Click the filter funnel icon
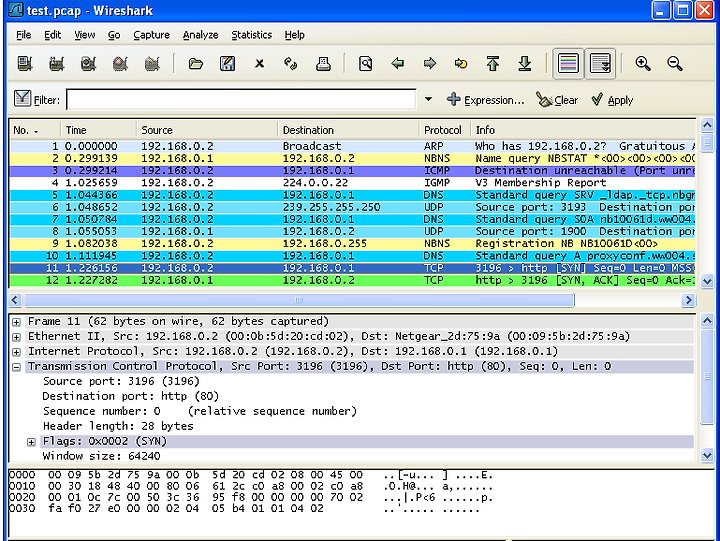Image resolution: width=720 pixels, height=541 pixels. tap(22, 98)
